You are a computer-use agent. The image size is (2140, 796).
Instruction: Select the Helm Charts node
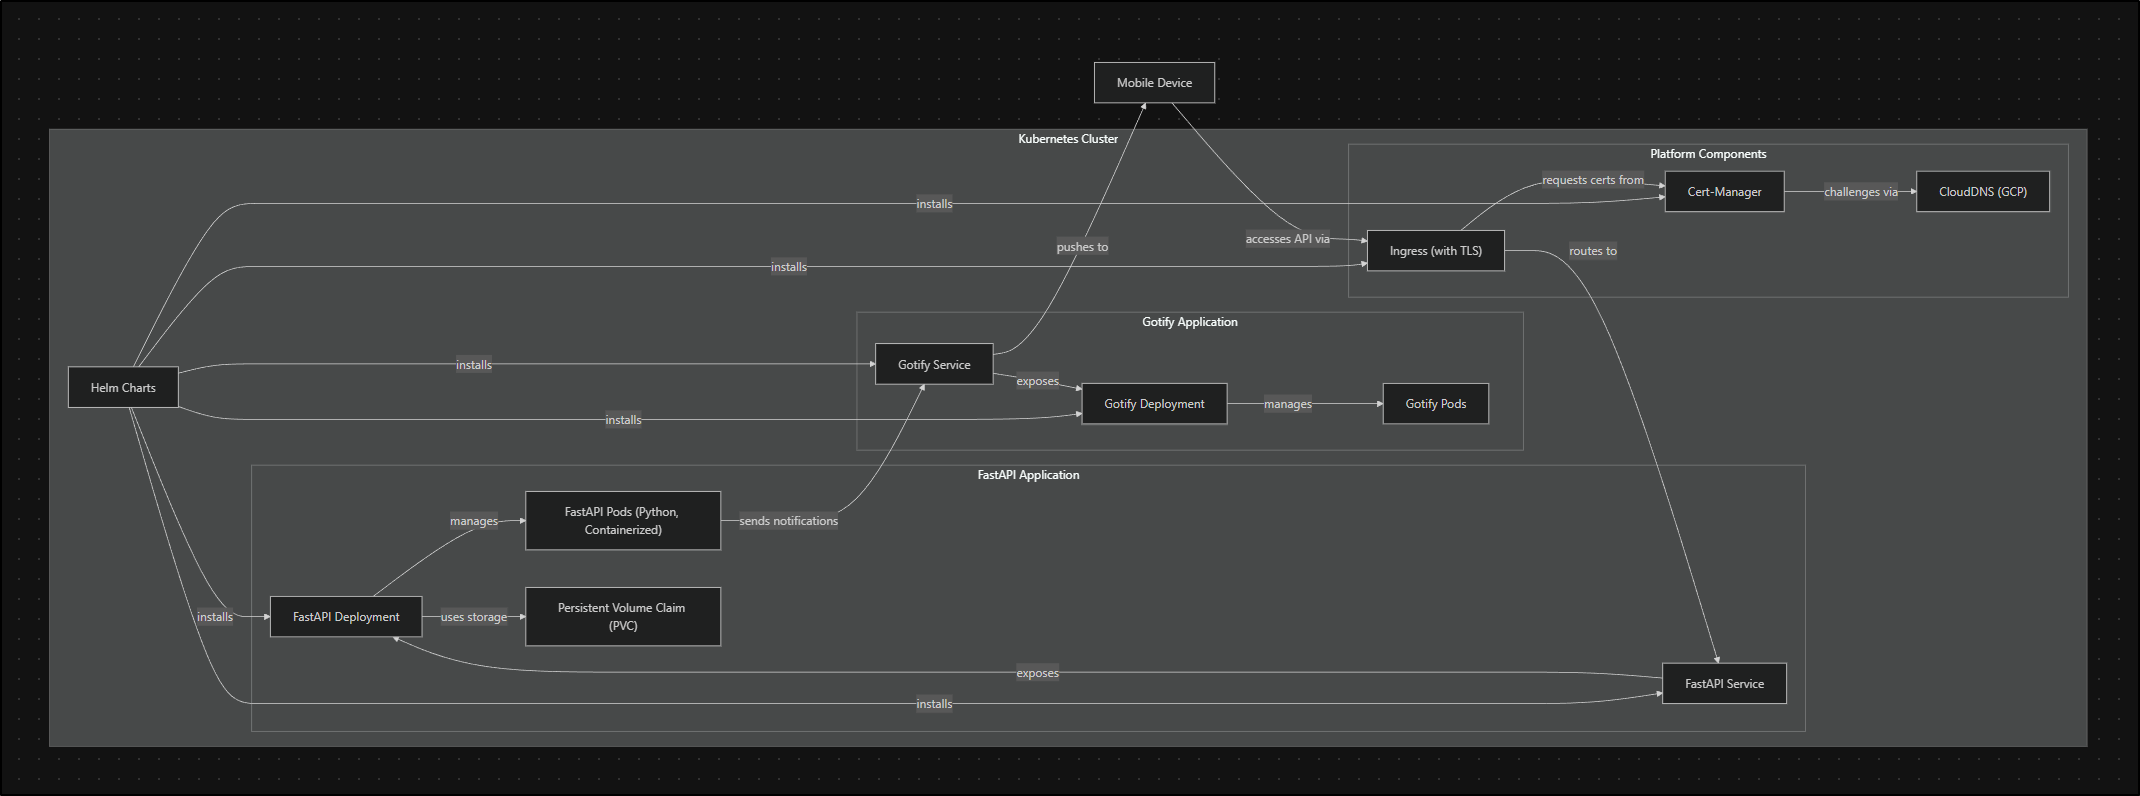pos(123,388)
